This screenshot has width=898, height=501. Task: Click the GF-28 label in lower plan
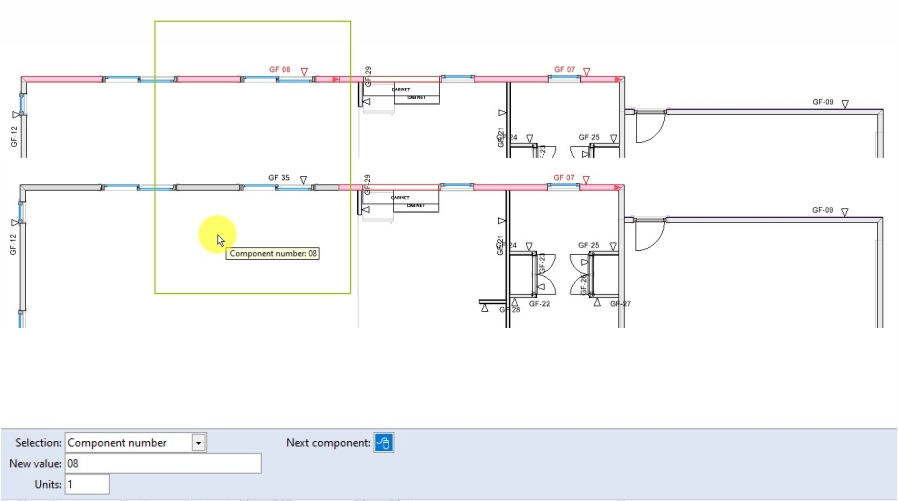509,310
